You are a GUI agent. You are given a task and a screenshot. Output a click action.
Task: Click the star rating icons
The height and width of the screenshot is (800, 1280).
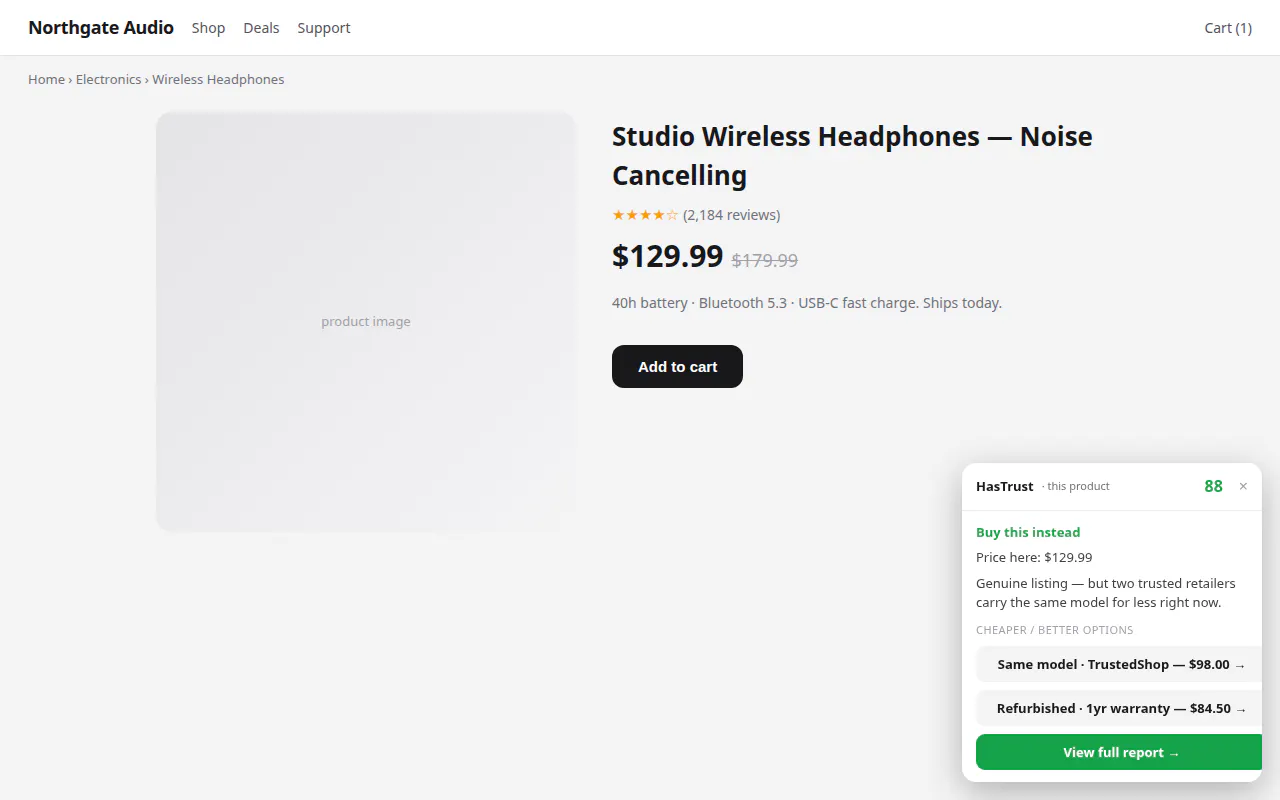click(x=645, y=215)
